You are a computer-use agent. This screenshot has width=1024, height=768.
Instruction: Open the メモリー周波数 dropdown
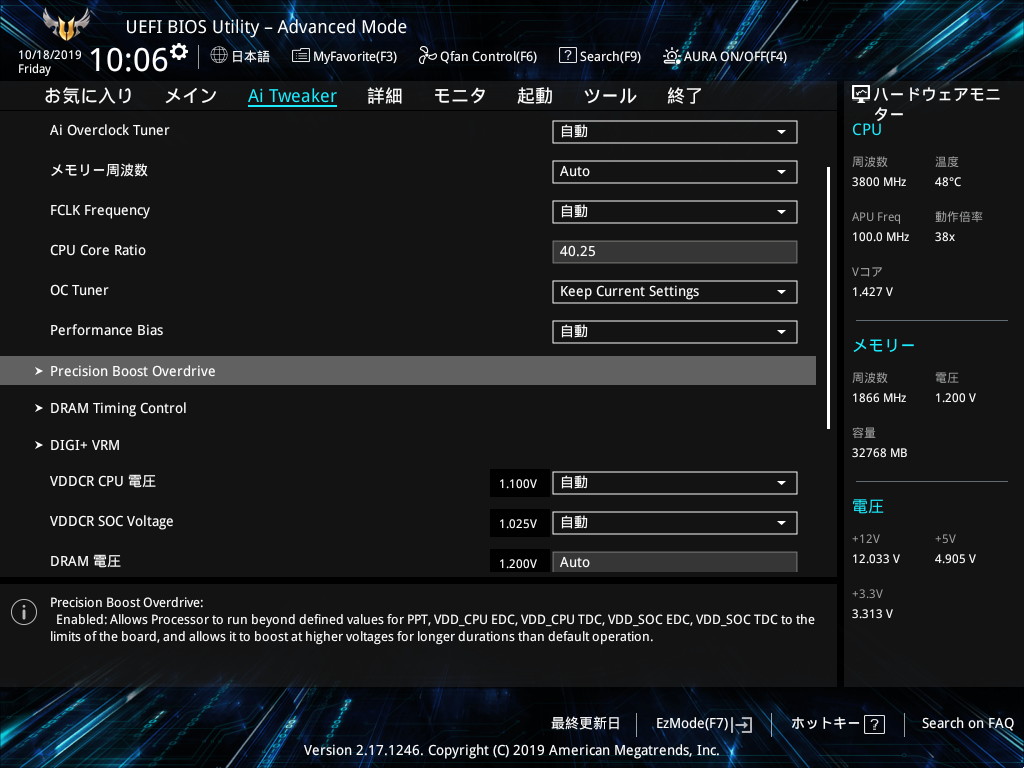point(675,172)
